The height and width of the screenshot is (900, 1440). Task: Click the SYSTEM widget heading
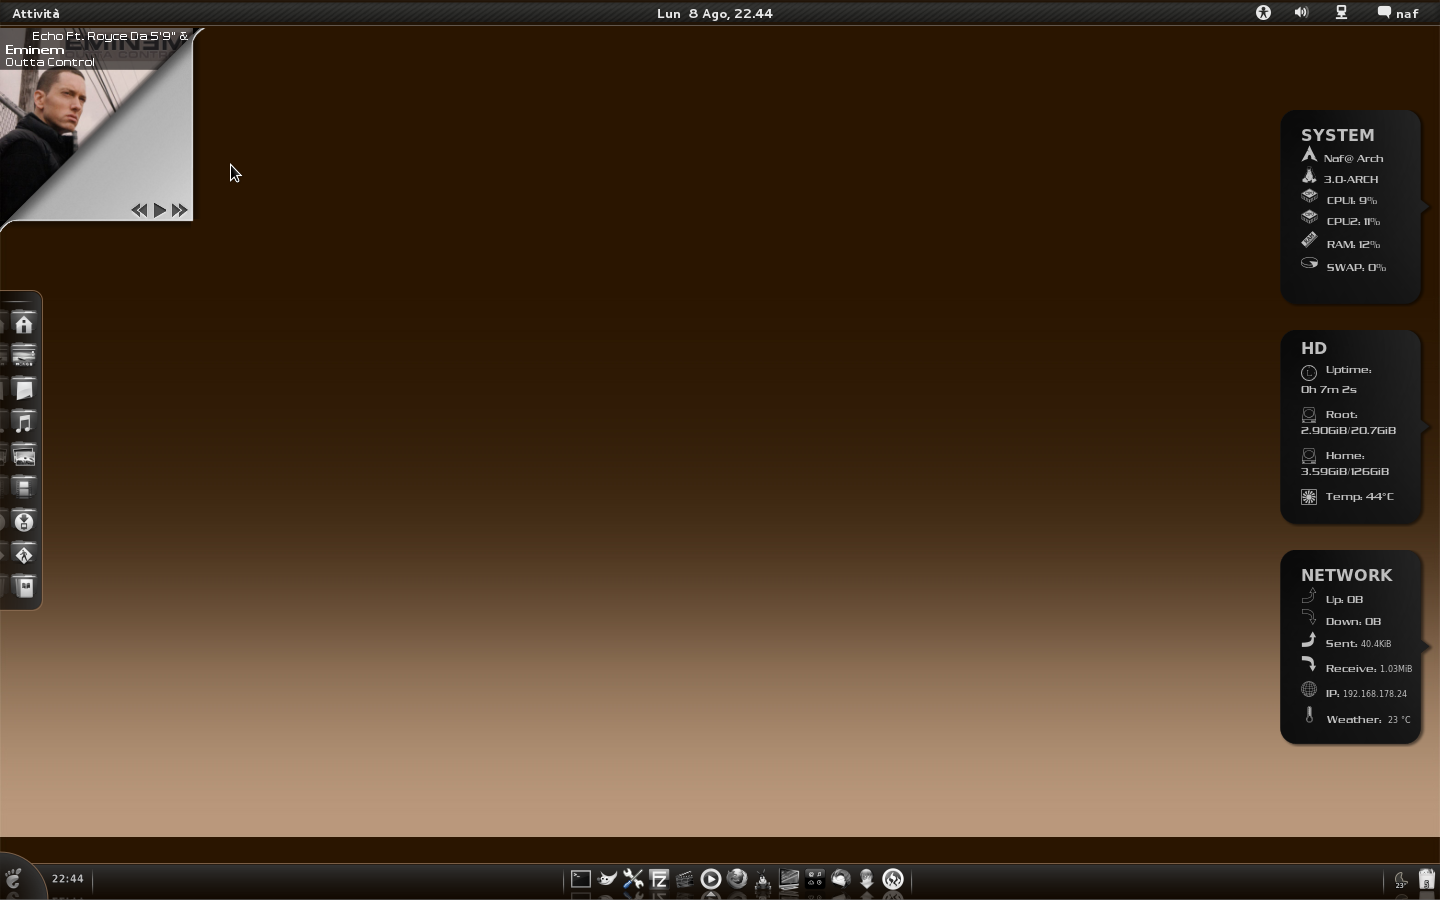[1337, 135]
